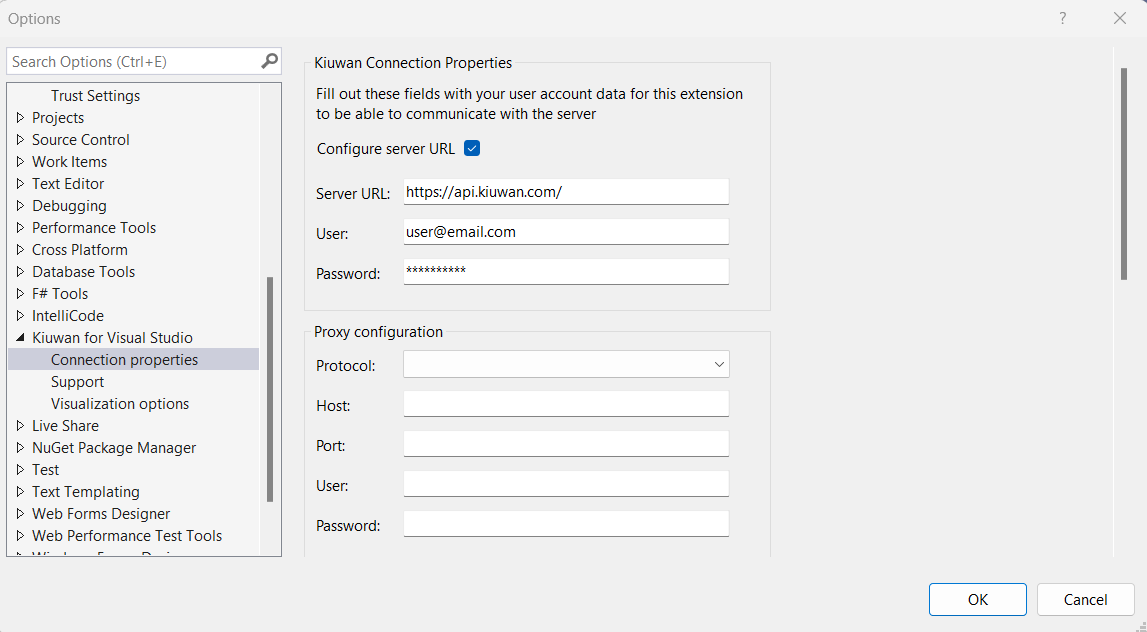The height and width of the screenshot is (632, 1147).
Task: Uncheck the Configure server URL checkbox
Action: [x=471, y=147]
